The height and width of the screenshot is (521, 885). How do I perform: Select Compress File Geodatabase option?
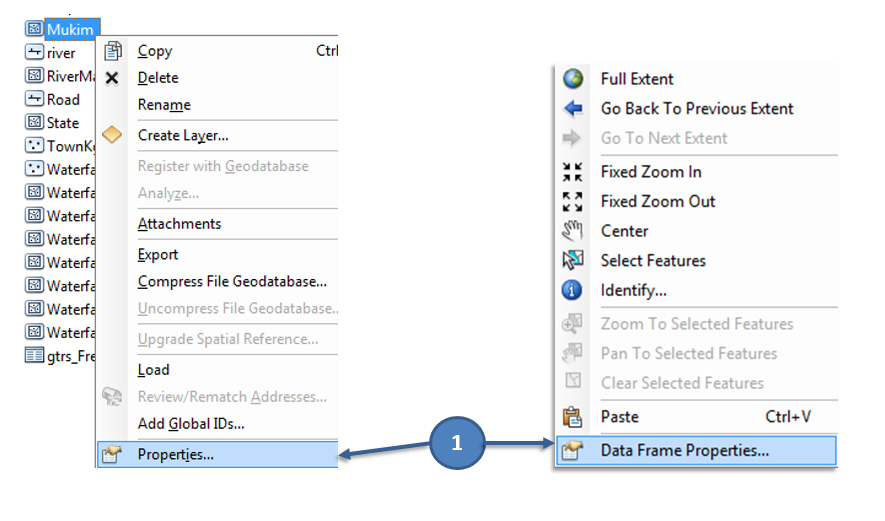tap(232, 282)
